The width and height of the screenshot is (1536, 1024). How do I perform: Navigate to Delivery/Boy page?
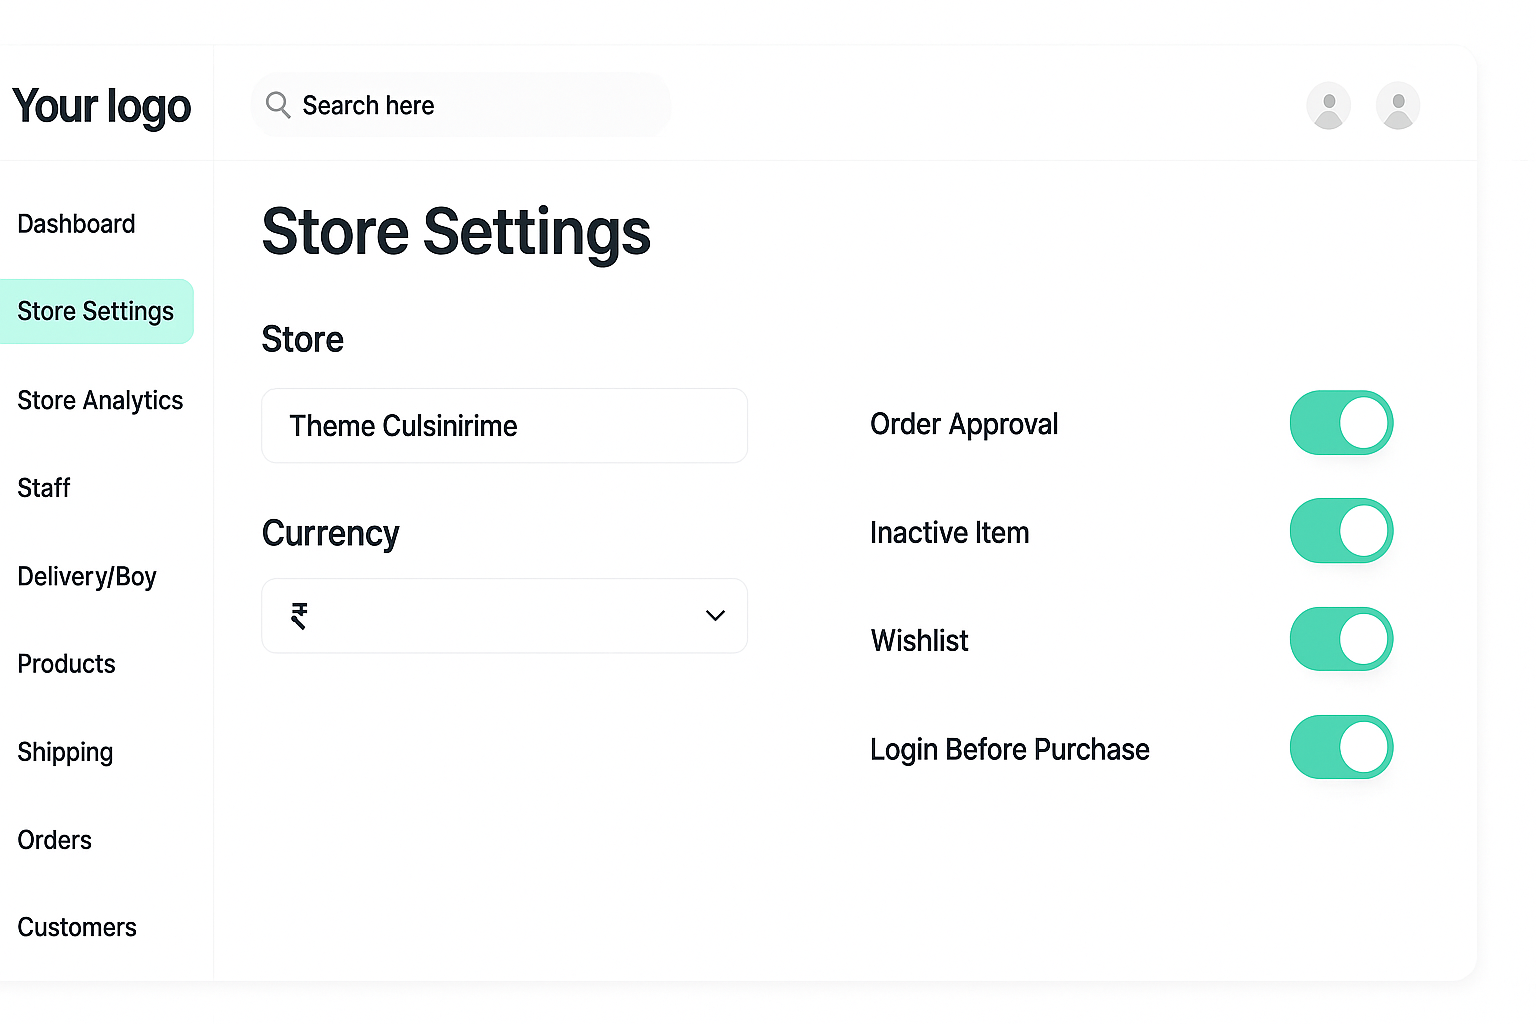[87, 577]
